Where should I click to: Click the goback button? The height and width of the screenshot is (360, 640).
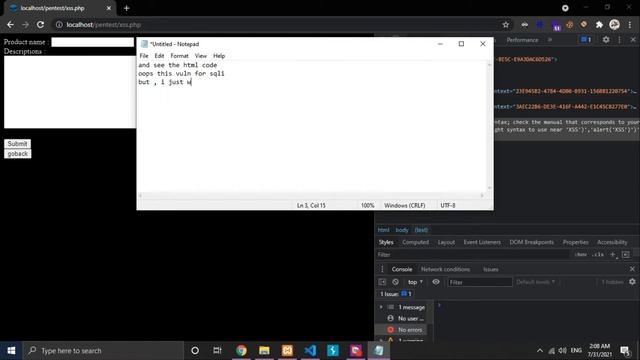tap(18, 154)
